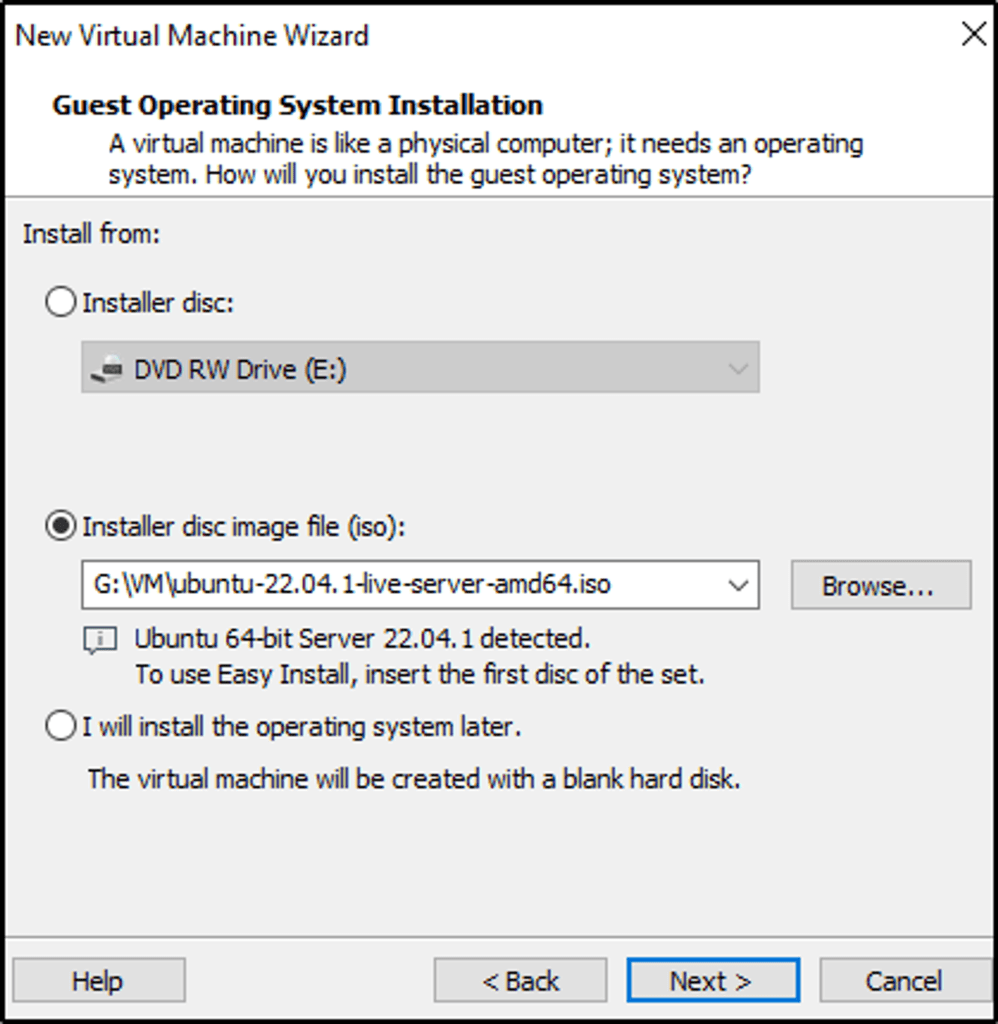Screen dimensions: 998x1024
Task: Close the wizard with the X button
Action: coord(973,35)
